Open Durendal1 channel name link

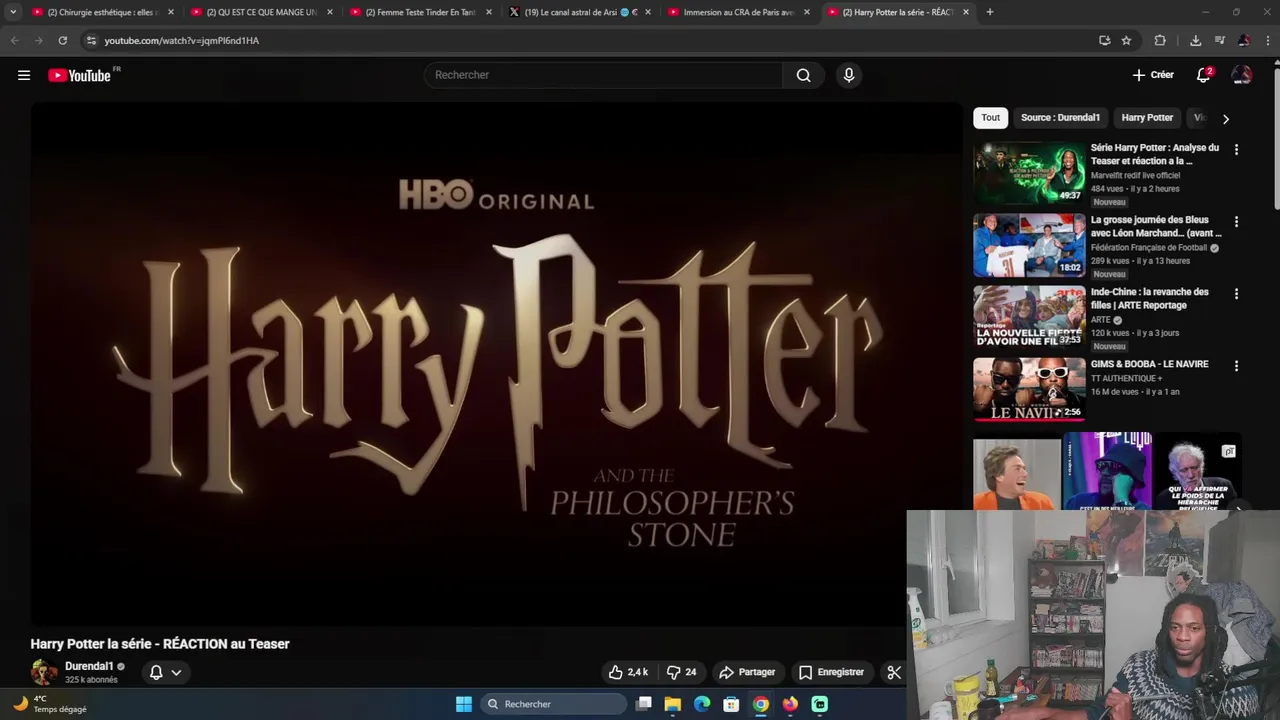(89, 666)
